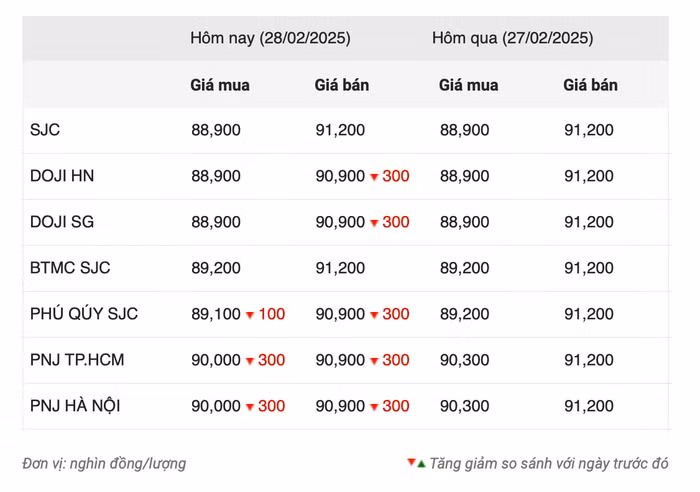Click the down arrow beside PNJ TP.HCM 90,000
This screenshot has height=492, width=700.
(250, 361)
